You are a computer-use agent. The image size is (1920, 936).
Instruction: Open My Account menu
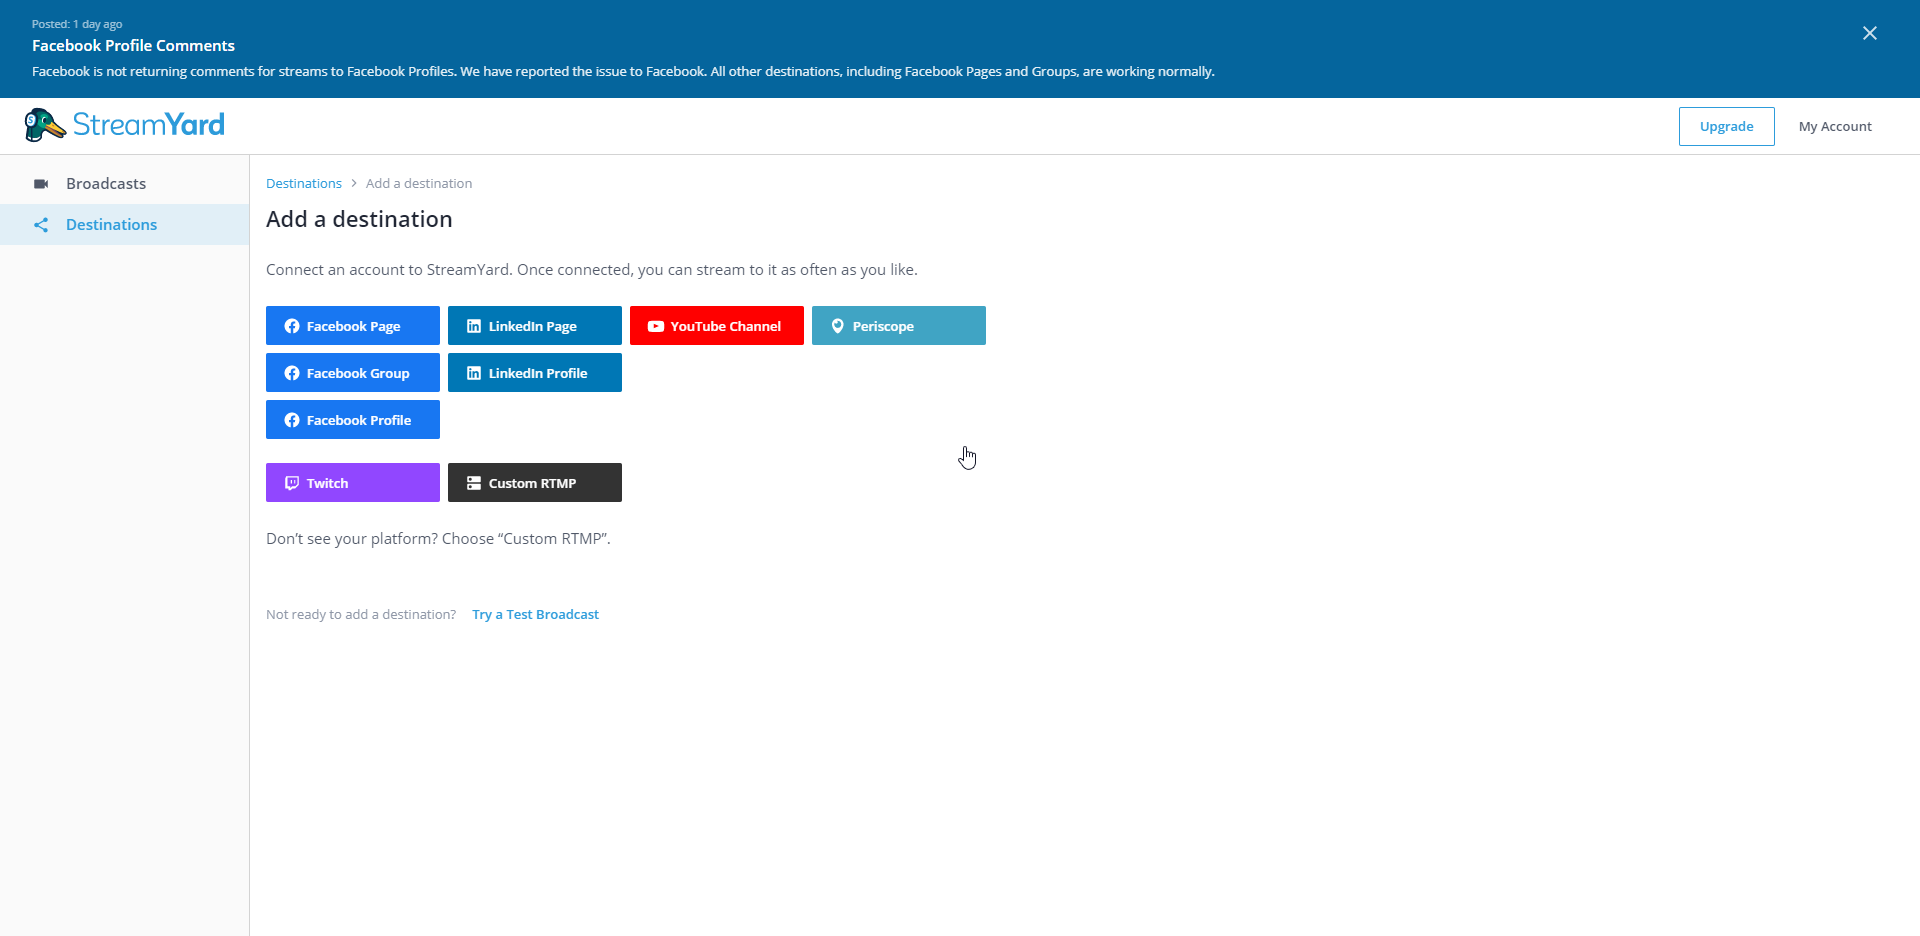pyautogui.click(x=1835, y=126)
